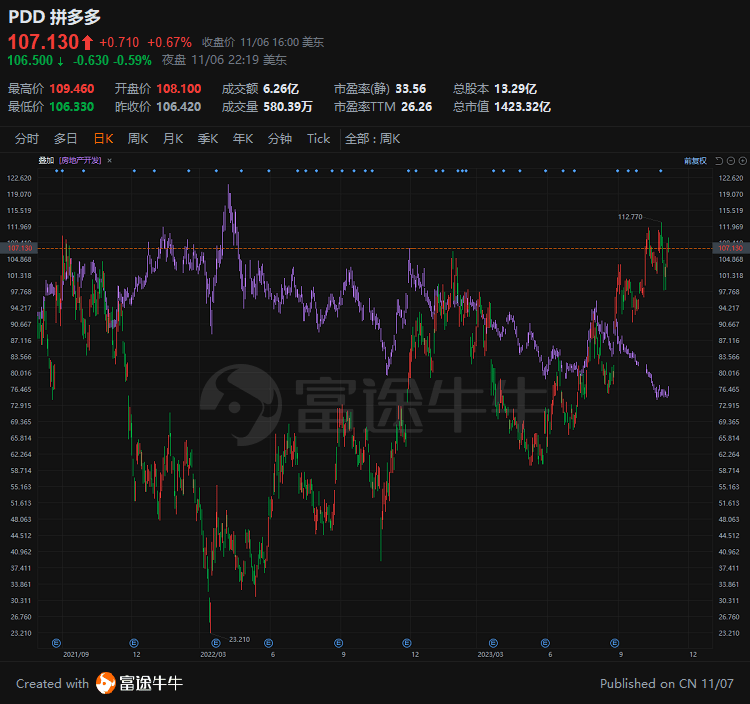Remove the 房地产开发 overlay via the × icon
750x704 pixels.
click(110, 161)
